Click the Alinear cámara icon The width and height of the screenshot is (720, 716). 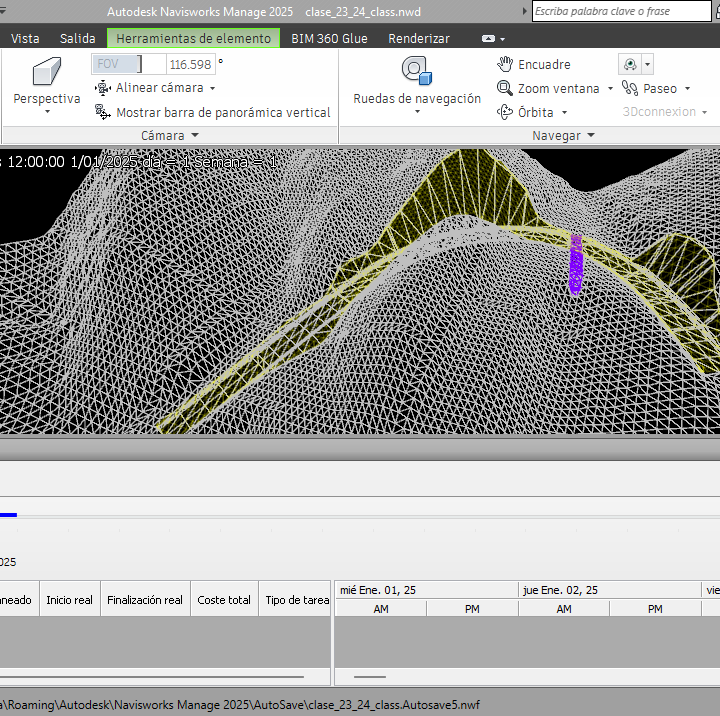coord(102,88)
